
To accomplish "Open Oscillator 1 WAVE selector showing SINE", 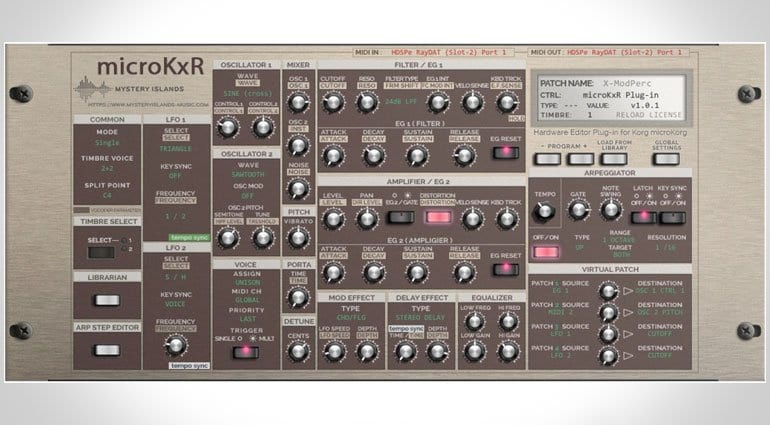I will tap(246, 93).
